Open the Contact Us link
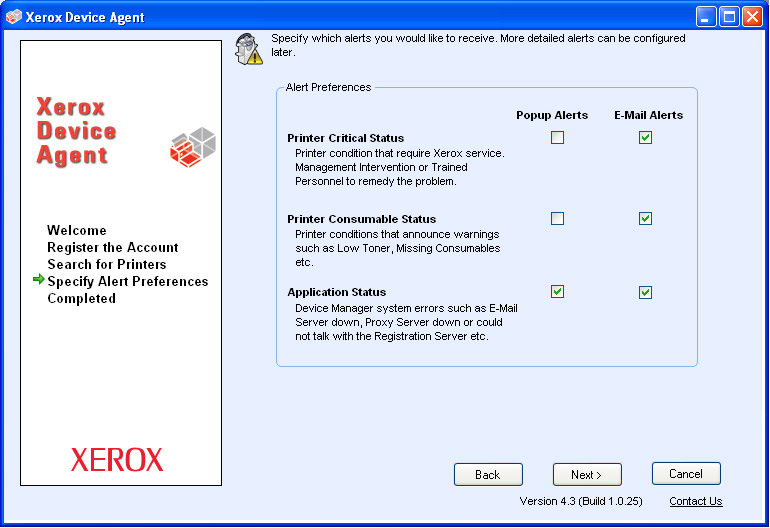This screenshot has height=528, width=770. click(x=695, y=501)
